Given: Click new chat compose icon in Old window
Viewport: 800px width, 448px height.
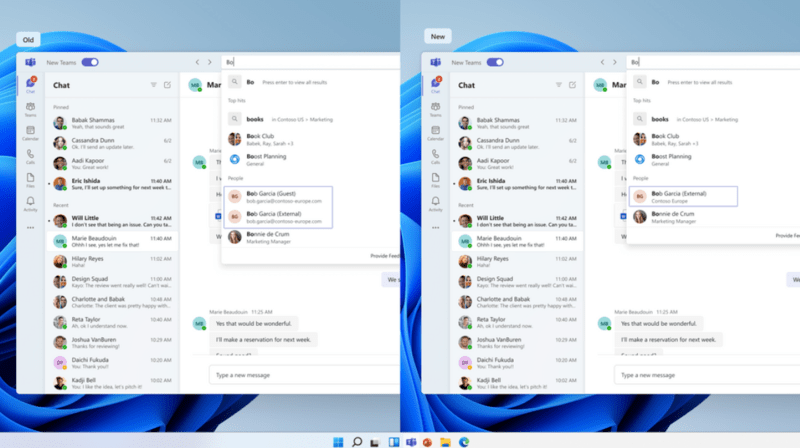Looking at the screenshot, I should (167, 85).
